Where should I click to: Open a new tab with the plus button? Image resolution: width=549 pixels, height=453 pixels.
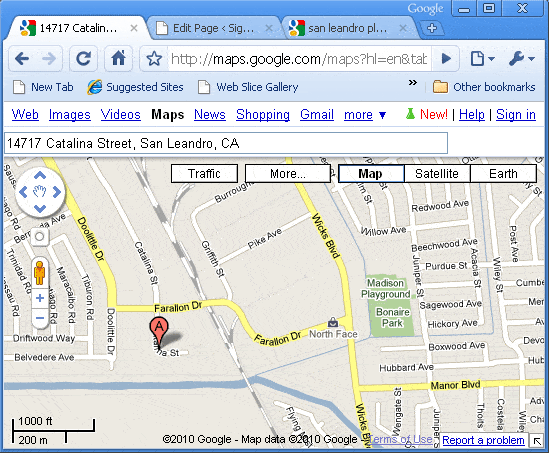pyautogui.click(x=432, y=28)
